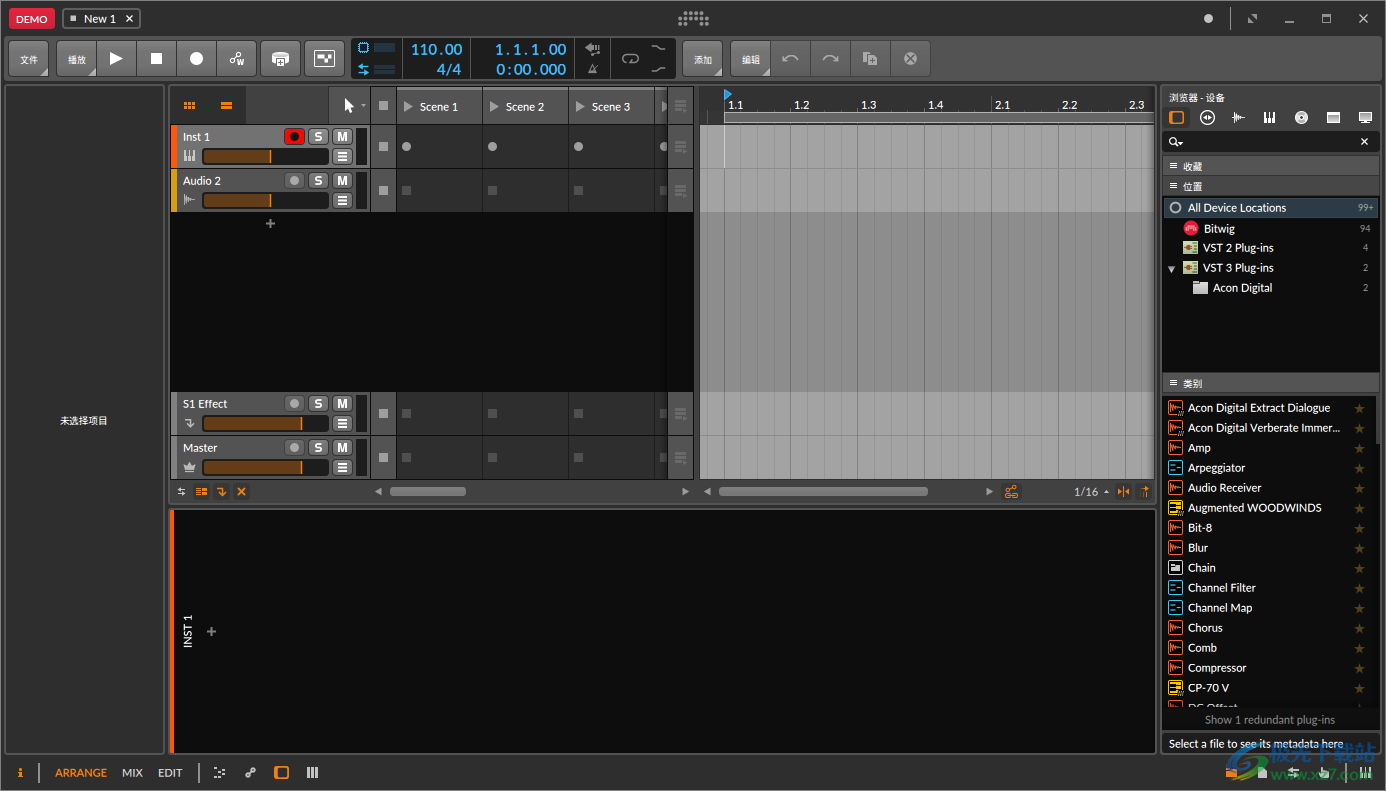Image resolution: width=1386 pixels, height=791 pixels.
Task: Clear the browser search field with the X
Action: coord(1364,141)
